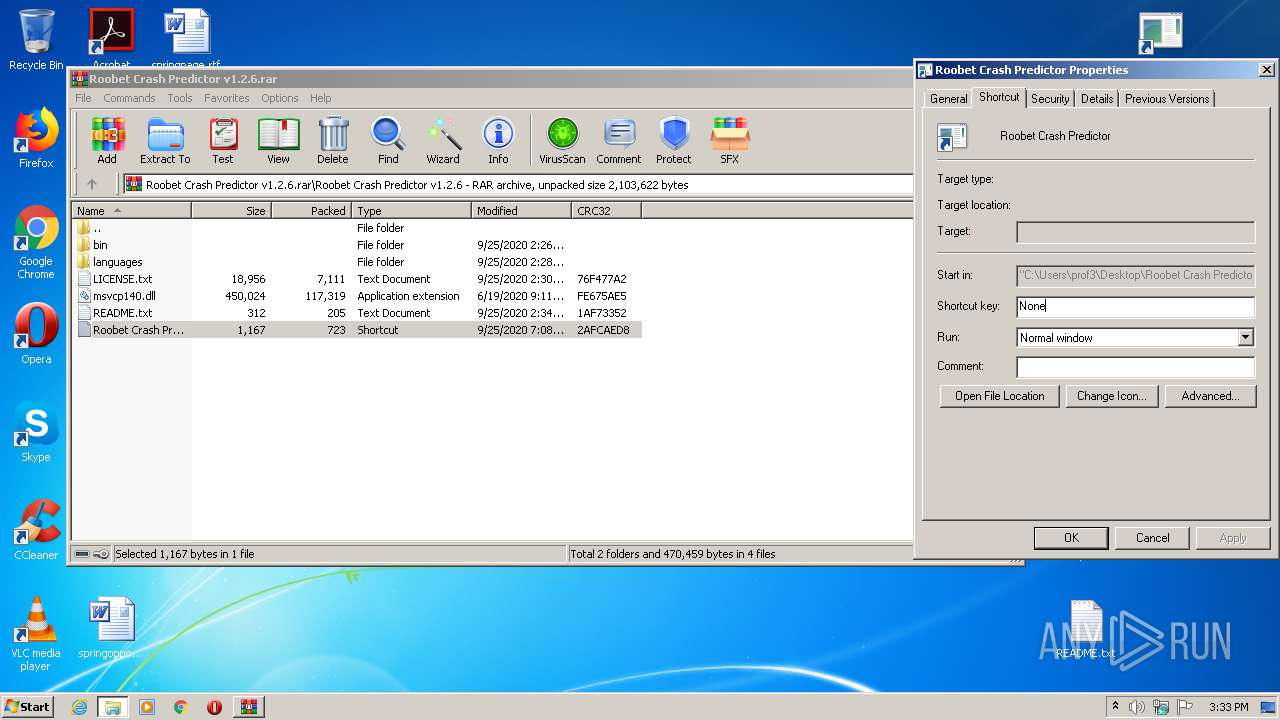Click in the Shortcut key field

[1135, 307]
